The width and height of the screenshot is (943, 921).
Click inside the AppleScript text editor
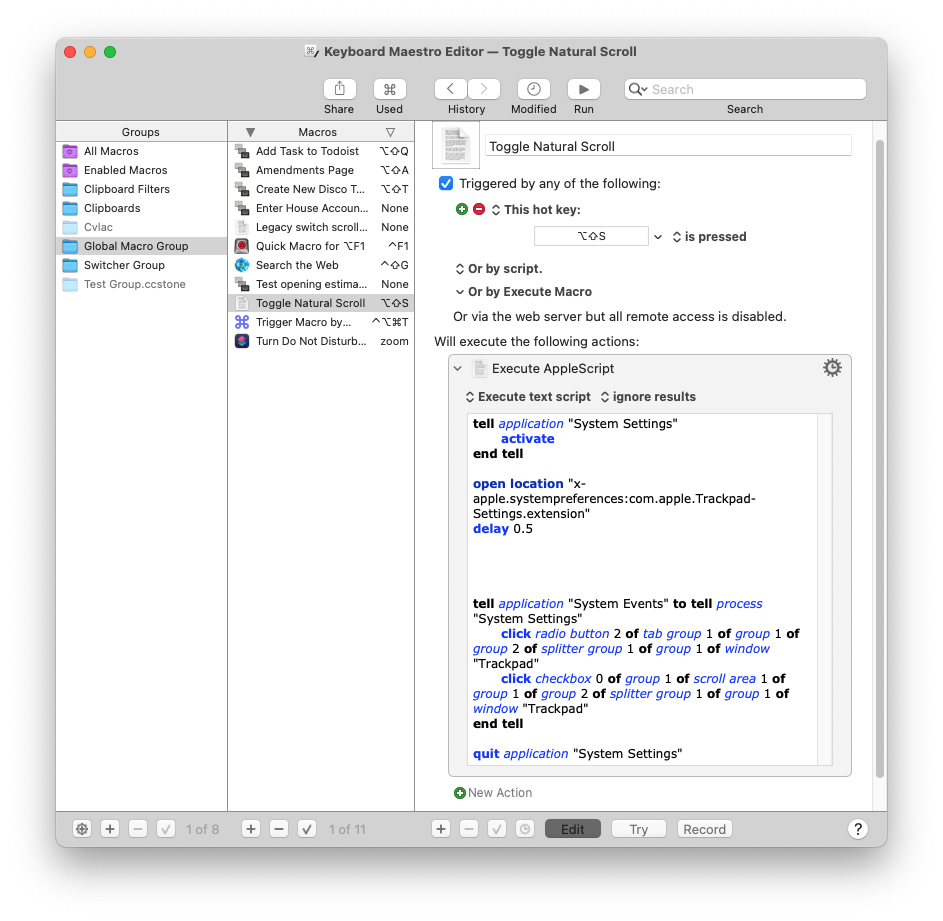tap(642, 590)
